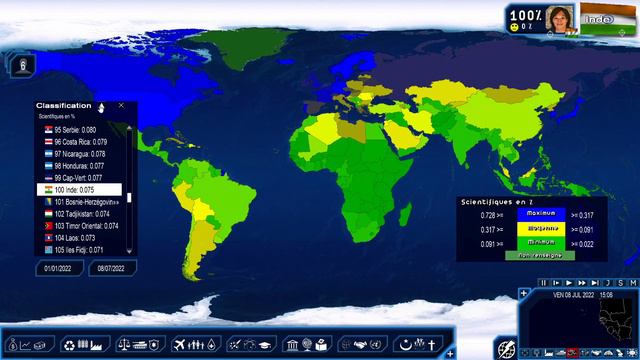Select row 96 Costa Rica: 0.079
The width and height of the screenshot is (640, 360).
click(79, 142)
